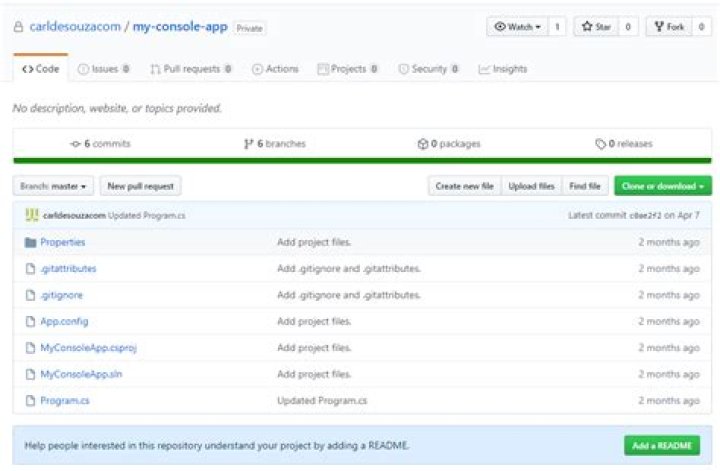Click the fork count of 0
This screenshot has width=720, height=471.
click(701, 27)
